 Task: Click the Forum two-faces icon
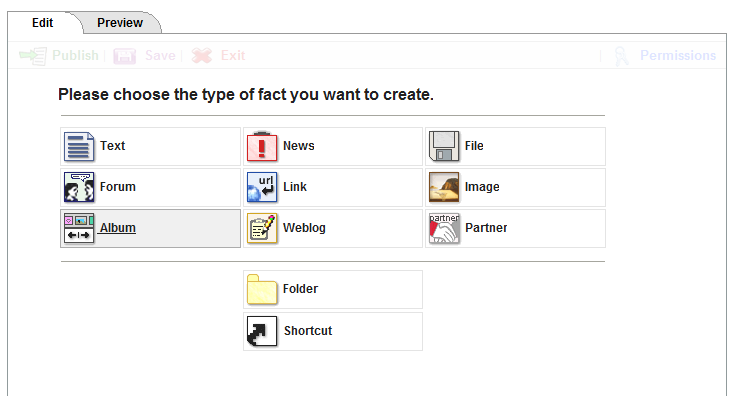tap(79, 187)
